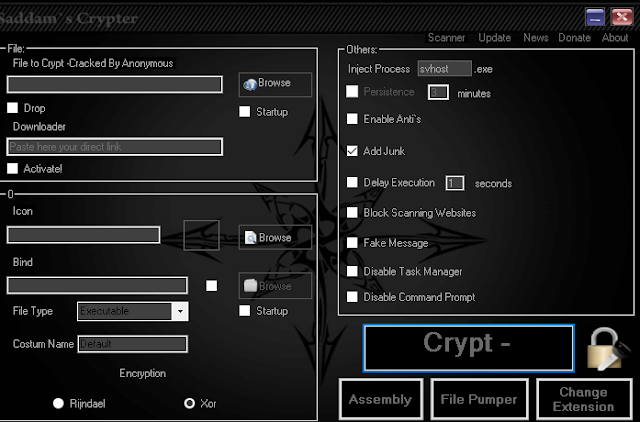Check the Delay Execution checkbox
This screenshot has height=422, width=640.
click(352, 183)
